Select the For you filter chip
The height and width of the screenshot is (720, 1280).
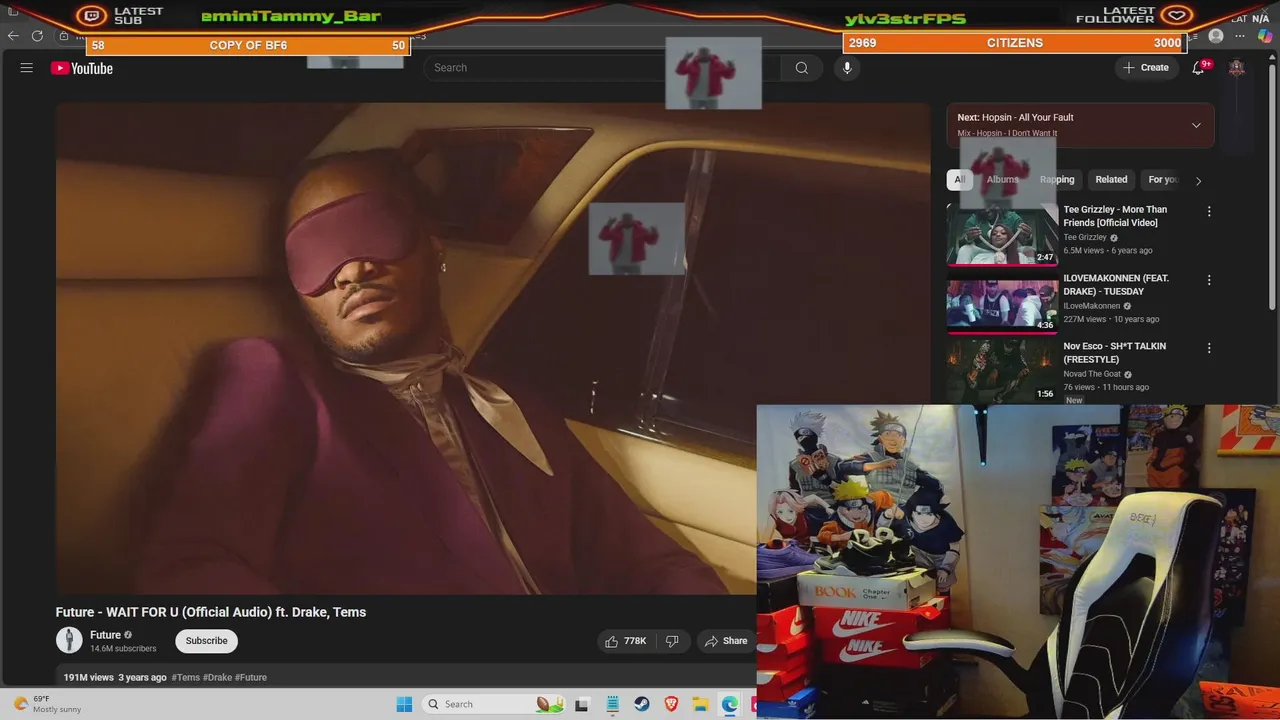click(1163, 180)
